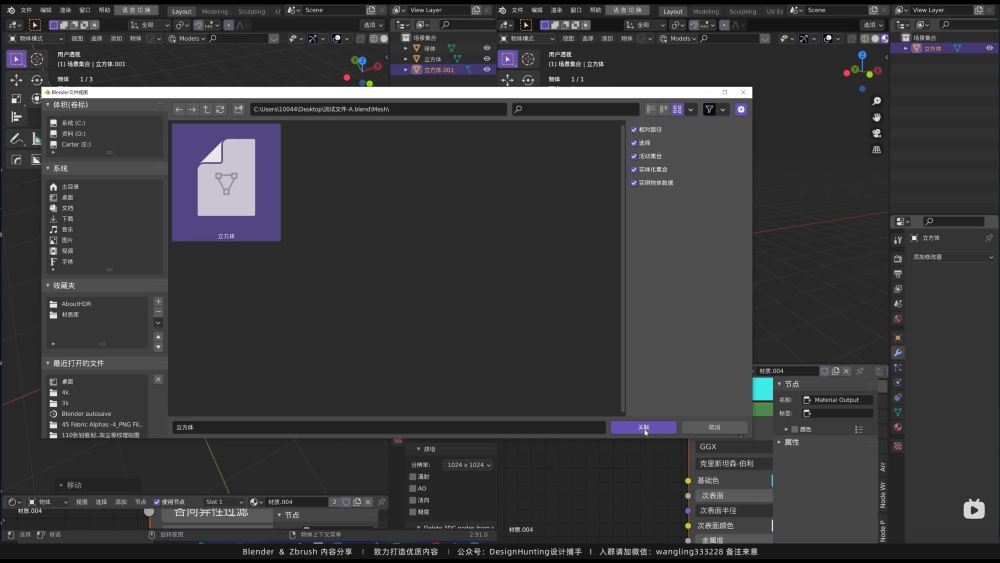Image resolution: width=1000 pixels, height=563 pixels.
Task: Click 语言切换 in the left window
Action: (136, 10)
